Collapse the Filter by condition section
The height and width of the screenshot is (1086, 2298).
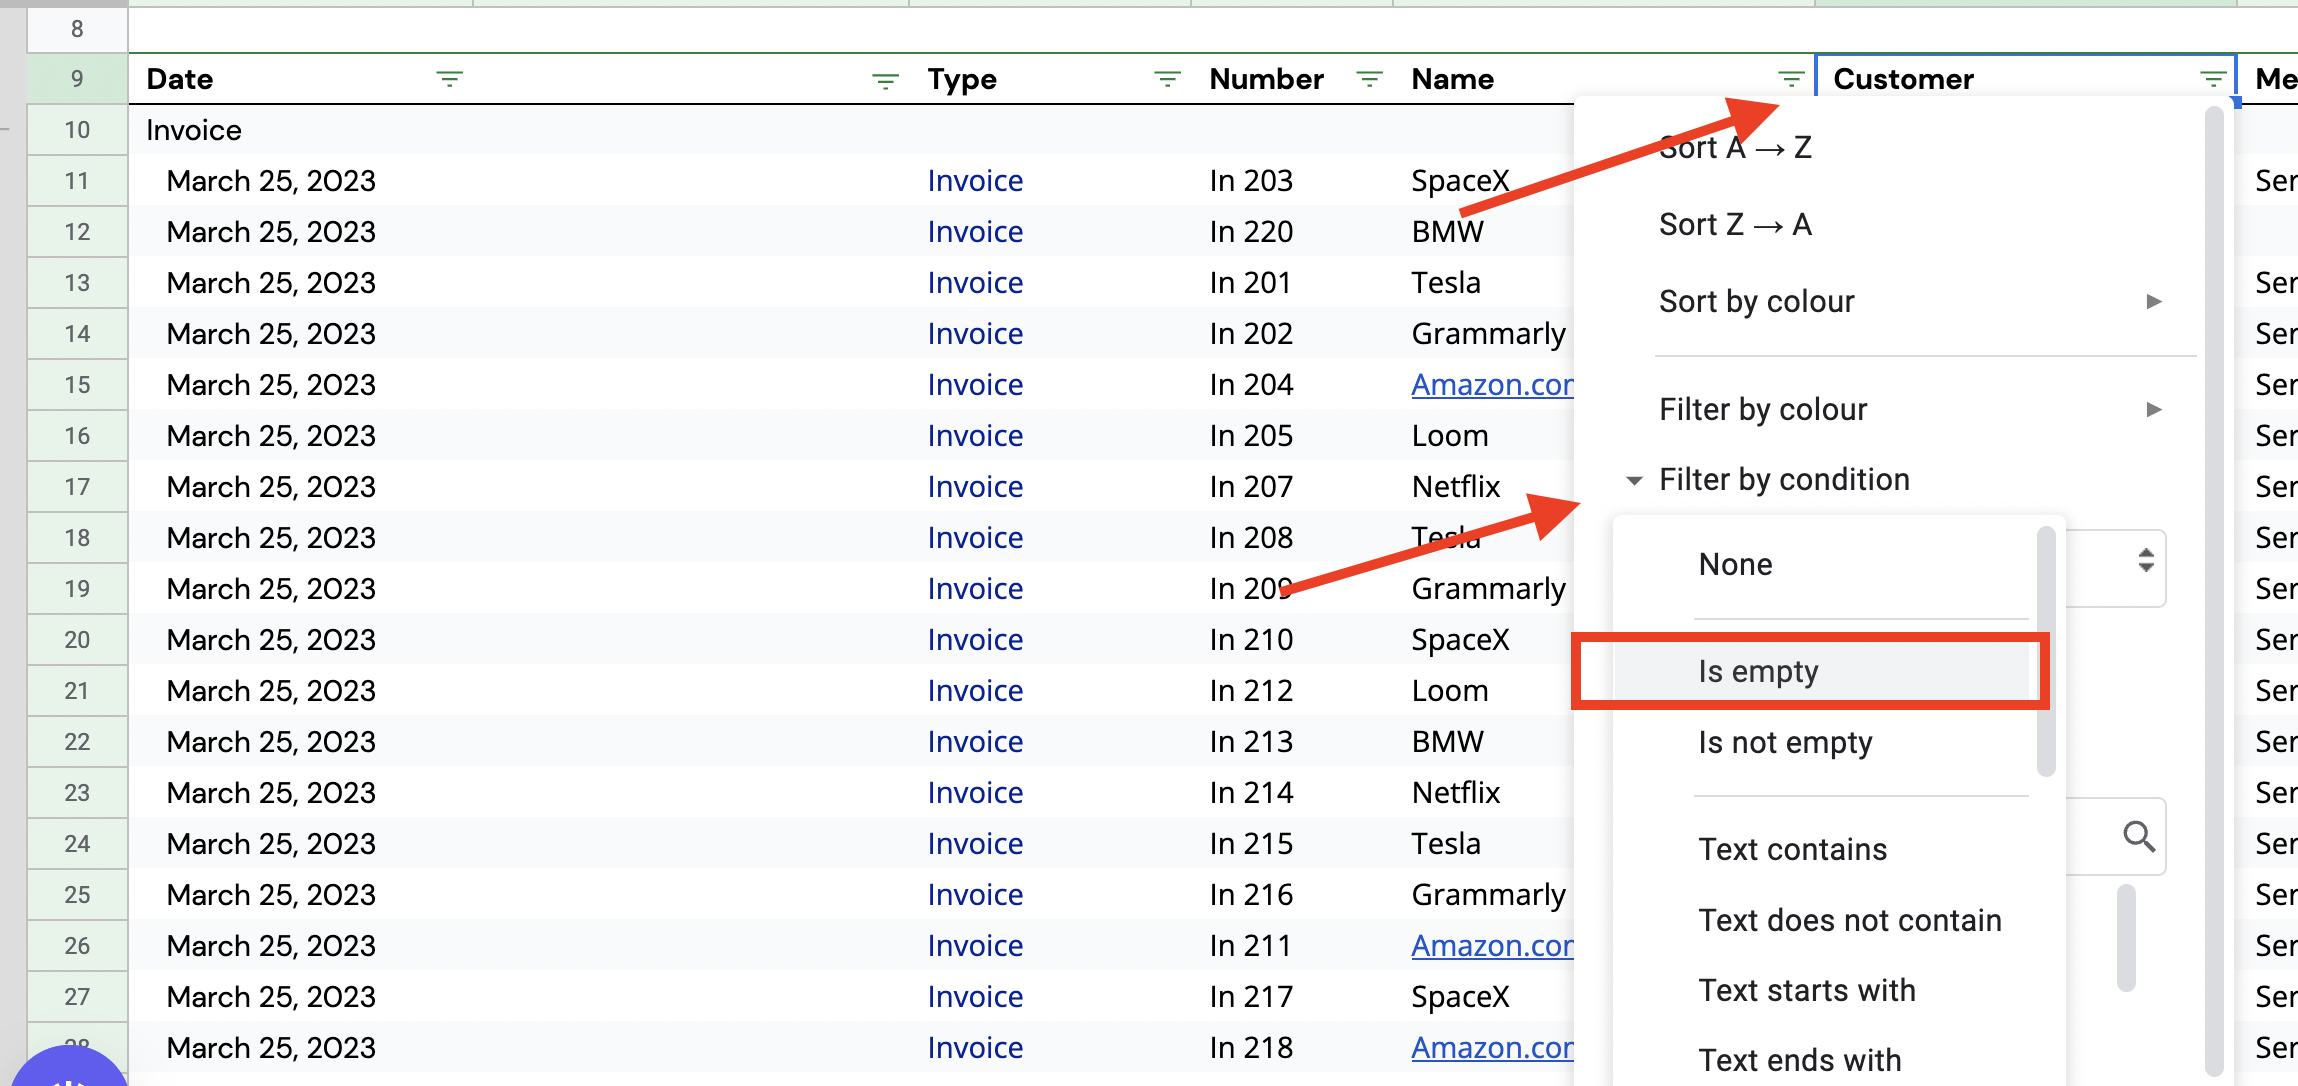click(x=1634, y=480)
